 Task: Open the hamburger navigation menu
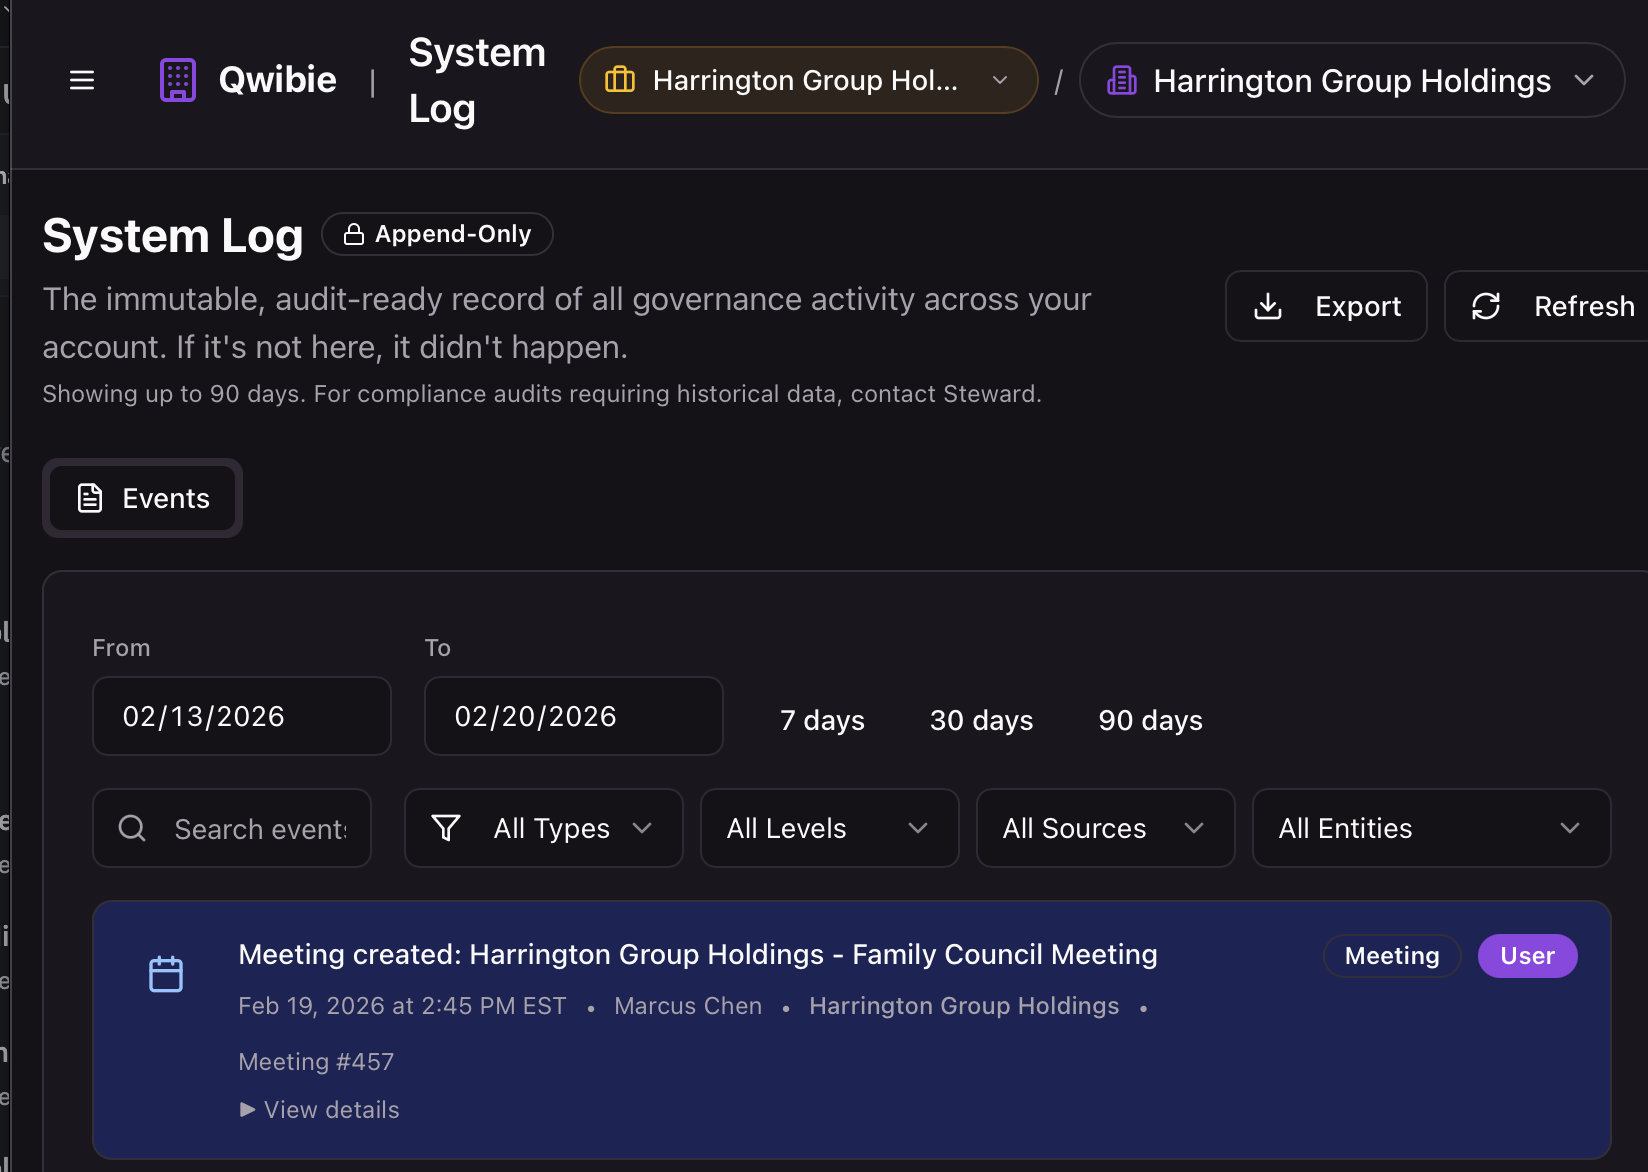click(82, 80)
